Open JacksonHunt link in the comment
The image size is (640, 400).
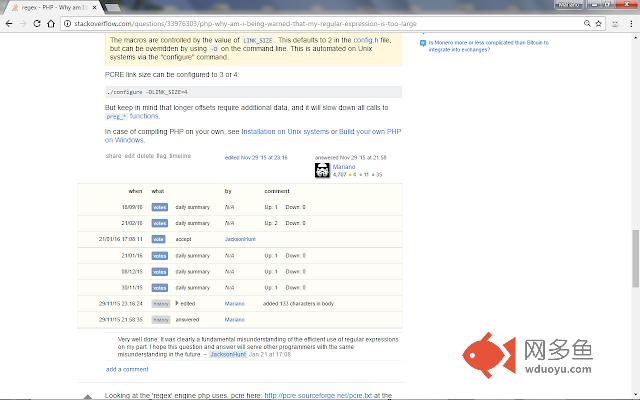(228, 354)
